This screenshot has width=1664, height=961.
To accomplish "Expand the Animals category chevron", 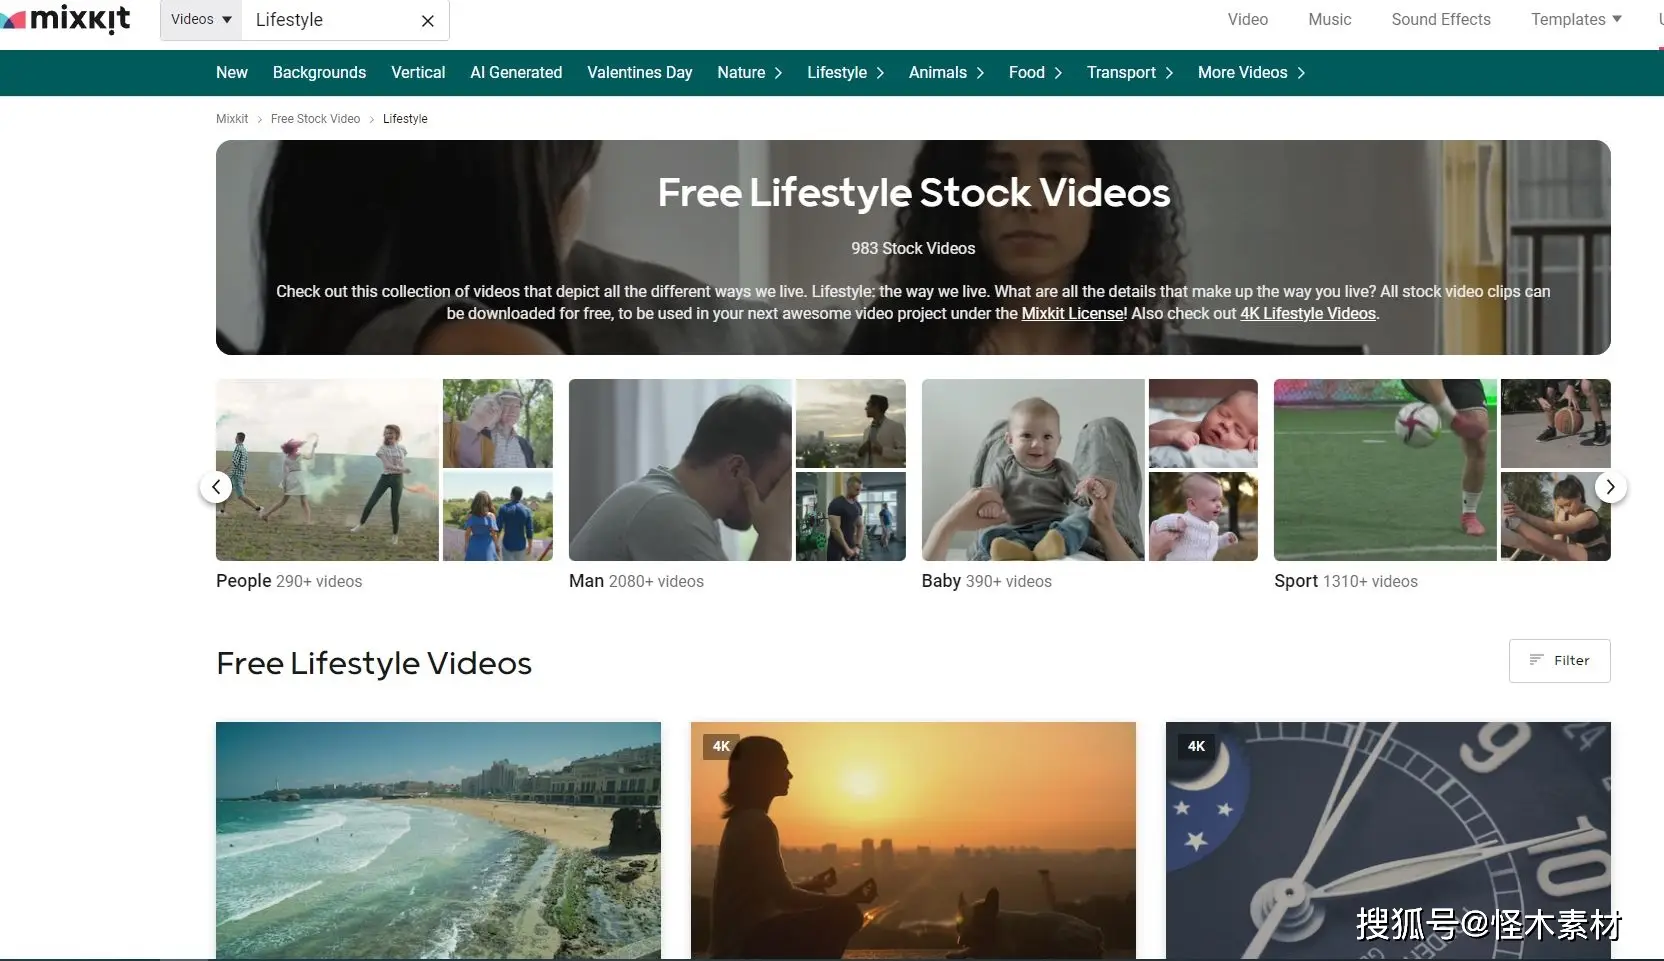I will pos(980,73).
